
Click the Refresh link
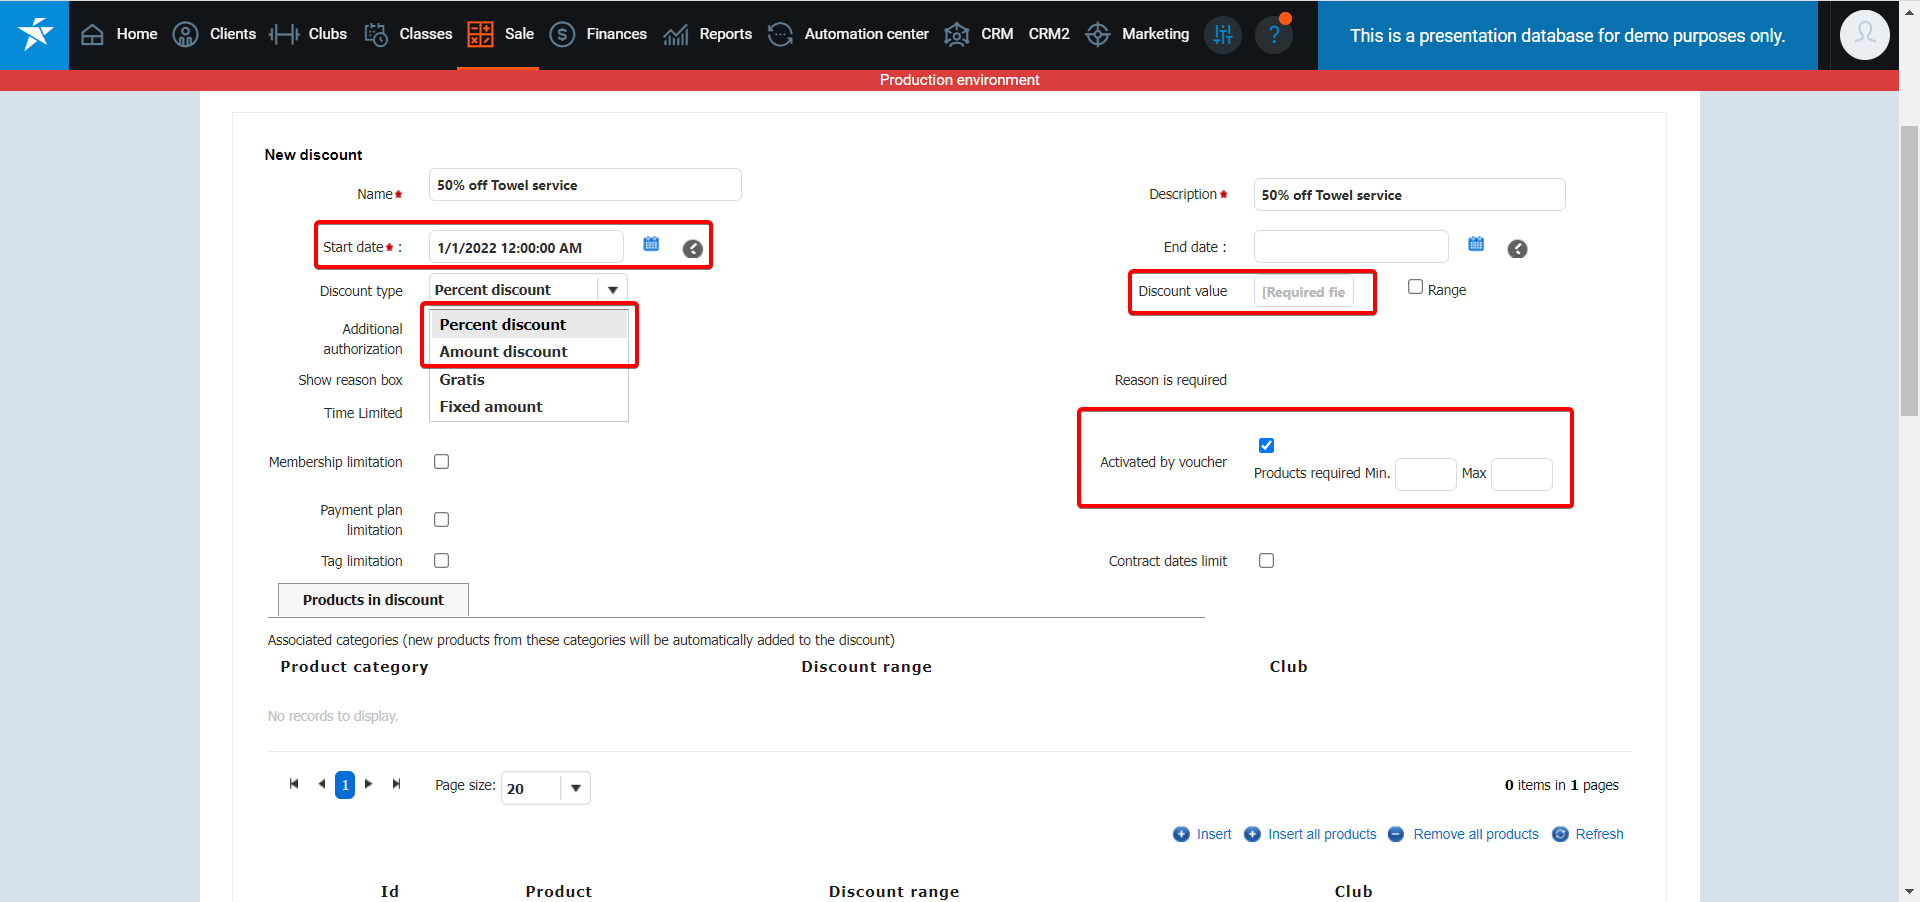pos(1598,834)
